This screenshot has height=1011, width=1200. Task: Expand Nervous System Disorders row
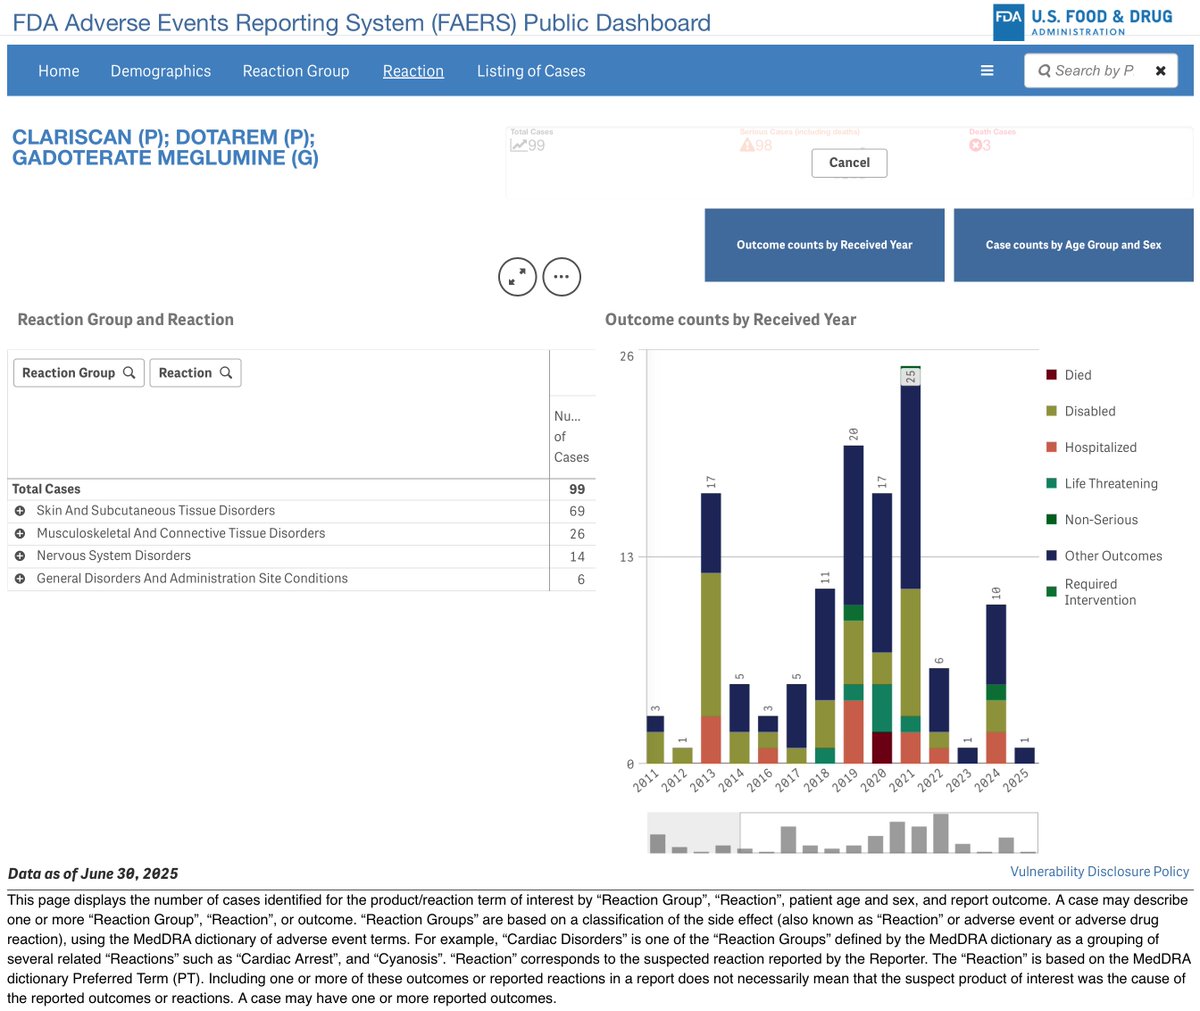pyautogui.click(x=20, y=556)
